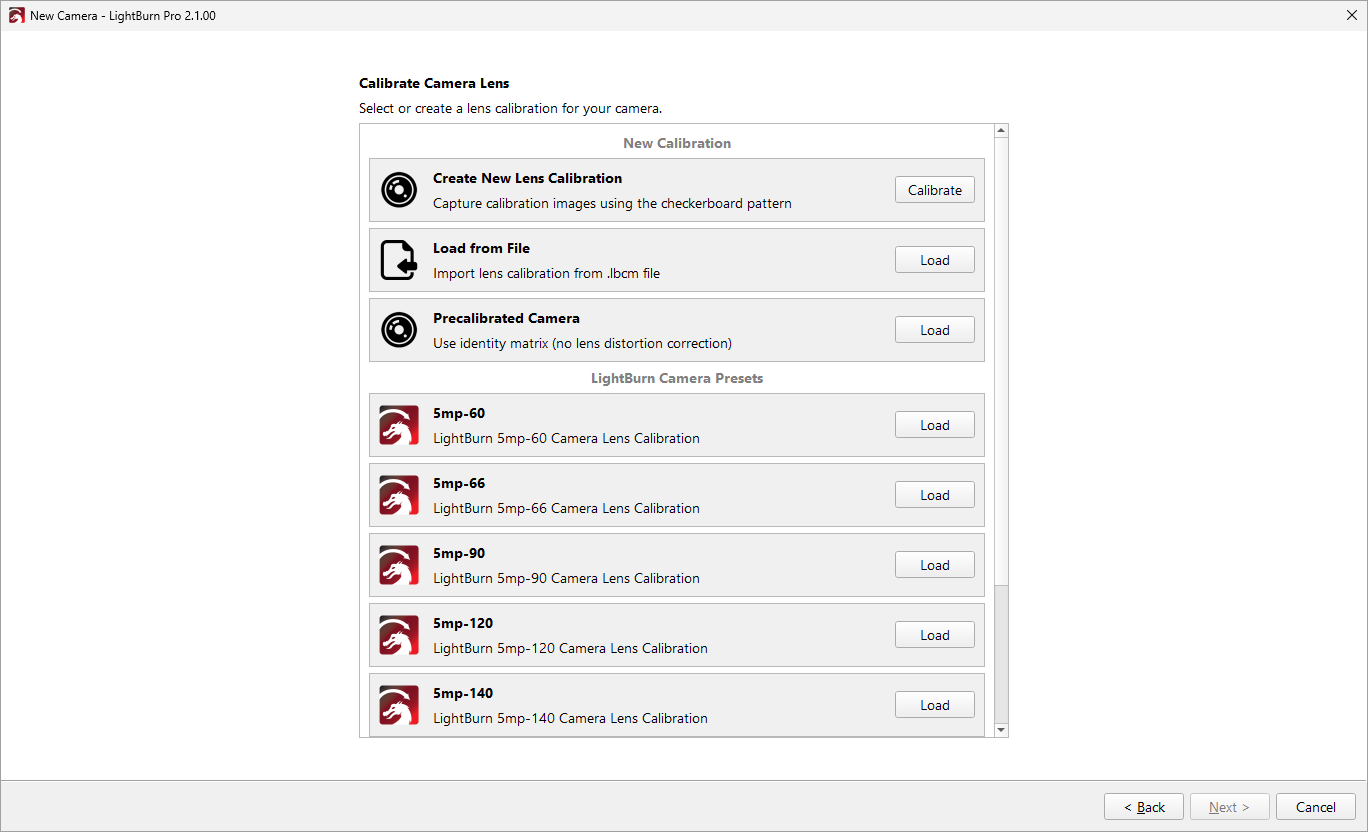1368x832 pixels.
Task: Click the 'LightBurn 5mp-120 Camera Lens Calibration' description
Action: pyautogui.click(x=570, y=648)
